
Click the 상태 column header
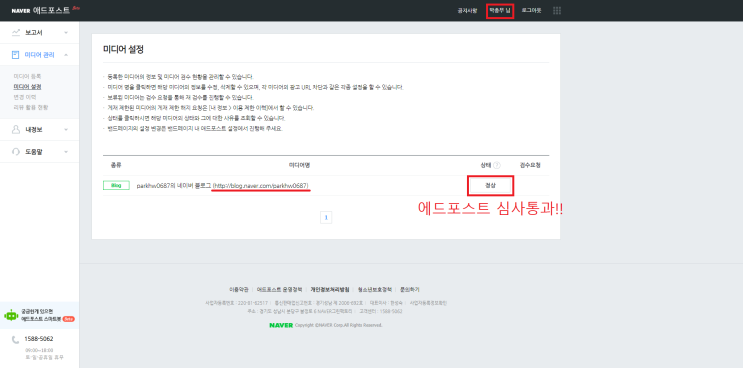click(486, 165)
